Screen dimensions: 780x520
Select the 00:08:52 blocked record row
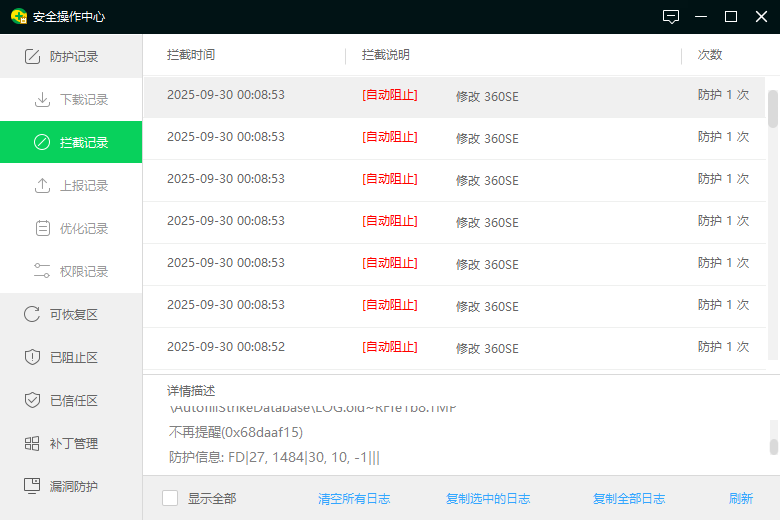[x=455, y=347]
